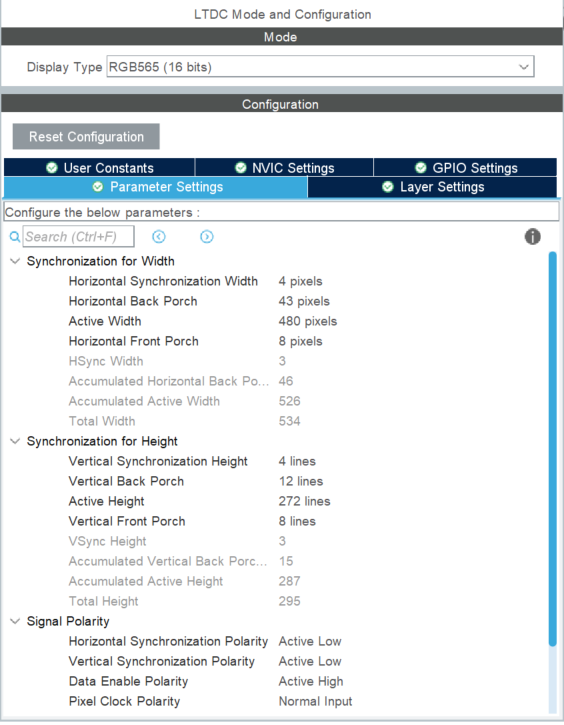Edit Vertical Back Porch value 12 lines
The width and height of the screenshot is (564, 725).
click(300, 481)
